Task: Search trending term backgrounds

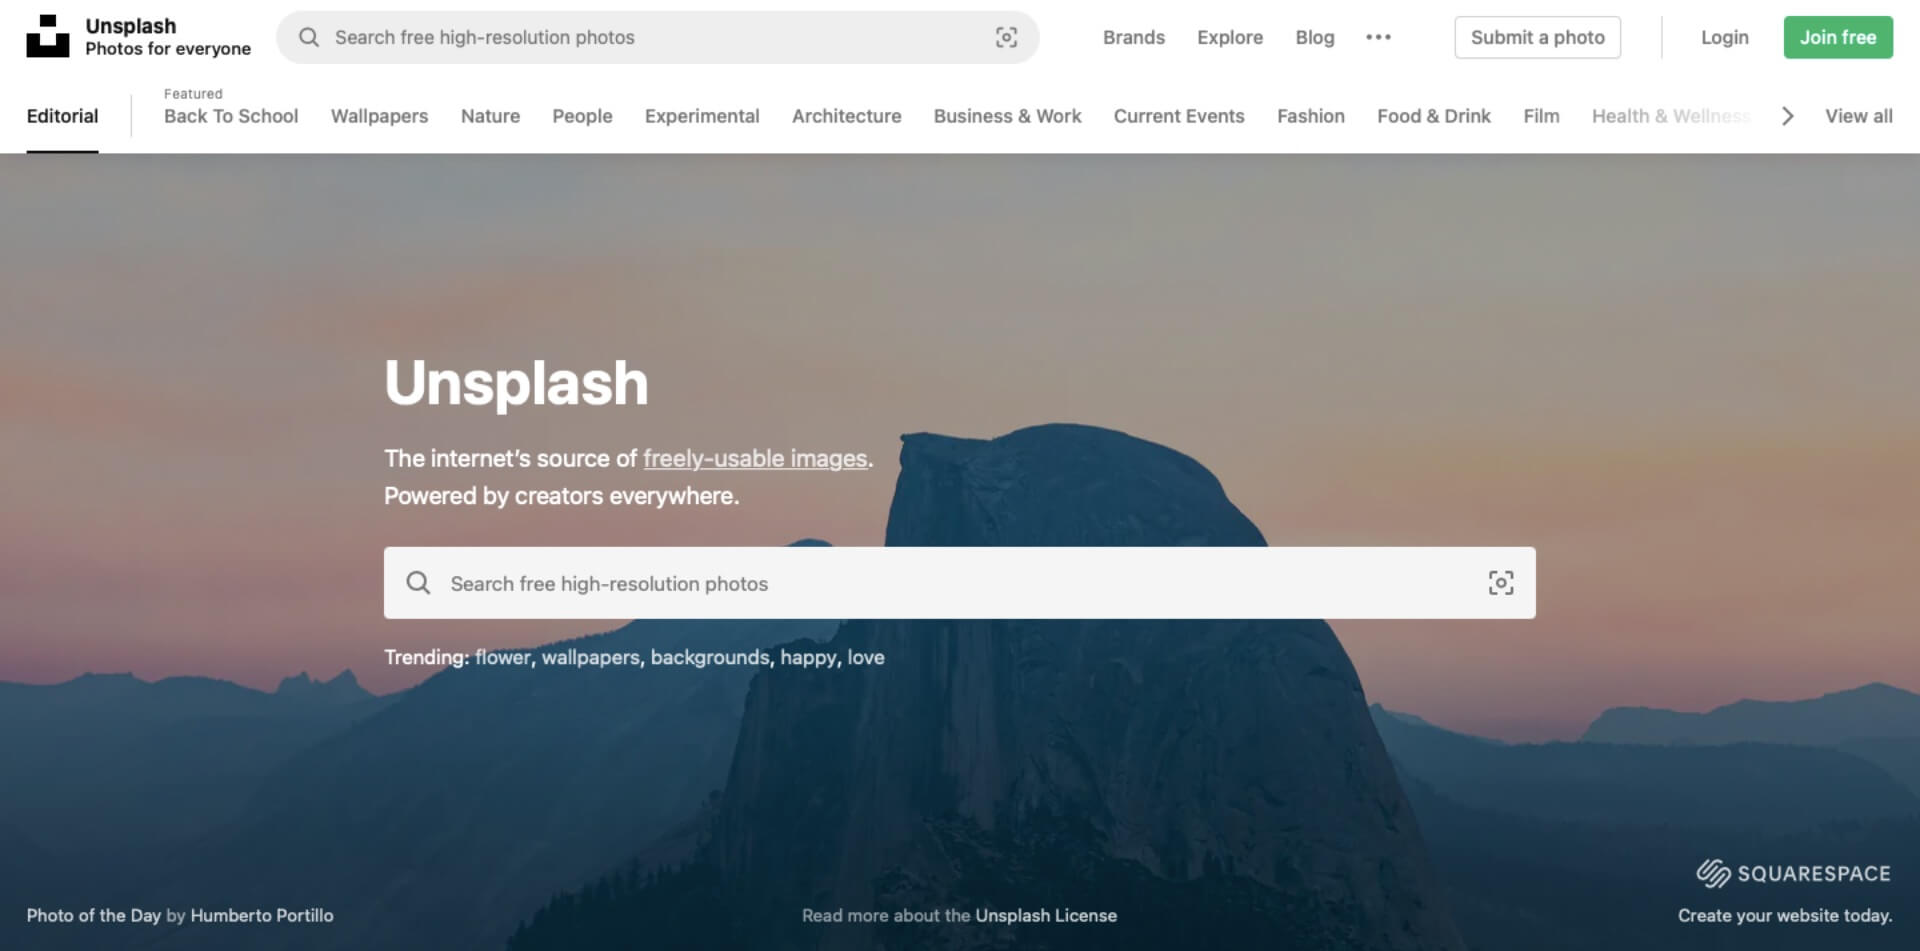Action: click(710, 657)
